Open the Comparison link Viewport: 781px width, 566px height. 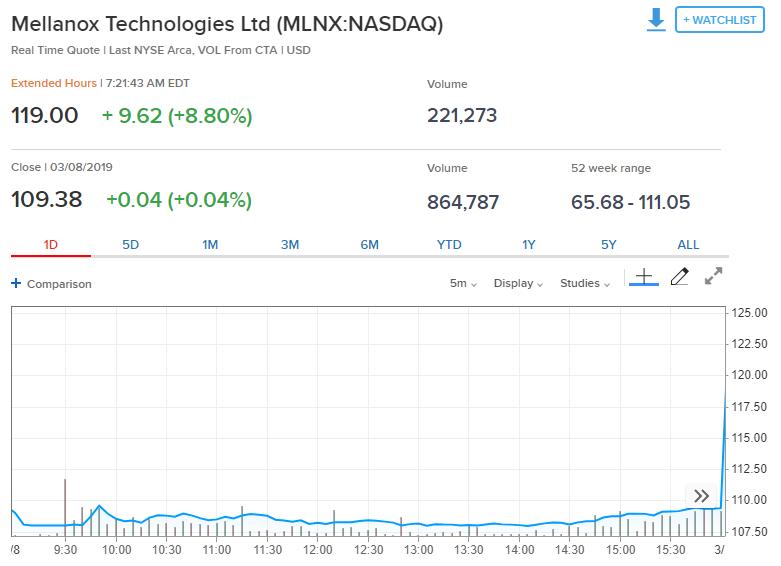[59, 284]
